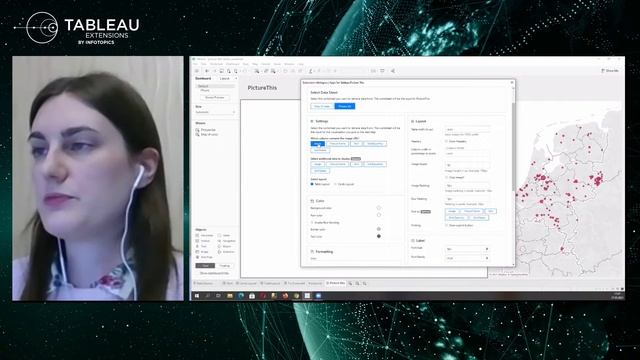This screenshot has width=640, height=360.
Task: Open File Explorer from the taskbar
Action: [230, 296]
